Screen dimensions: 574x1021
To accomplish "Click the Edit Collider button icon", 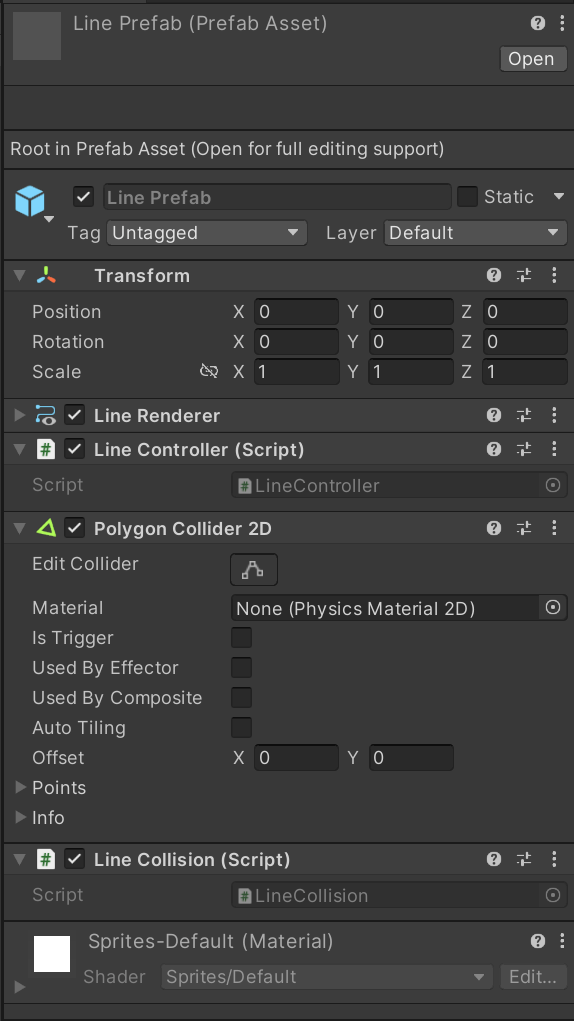I will point(254,570).
